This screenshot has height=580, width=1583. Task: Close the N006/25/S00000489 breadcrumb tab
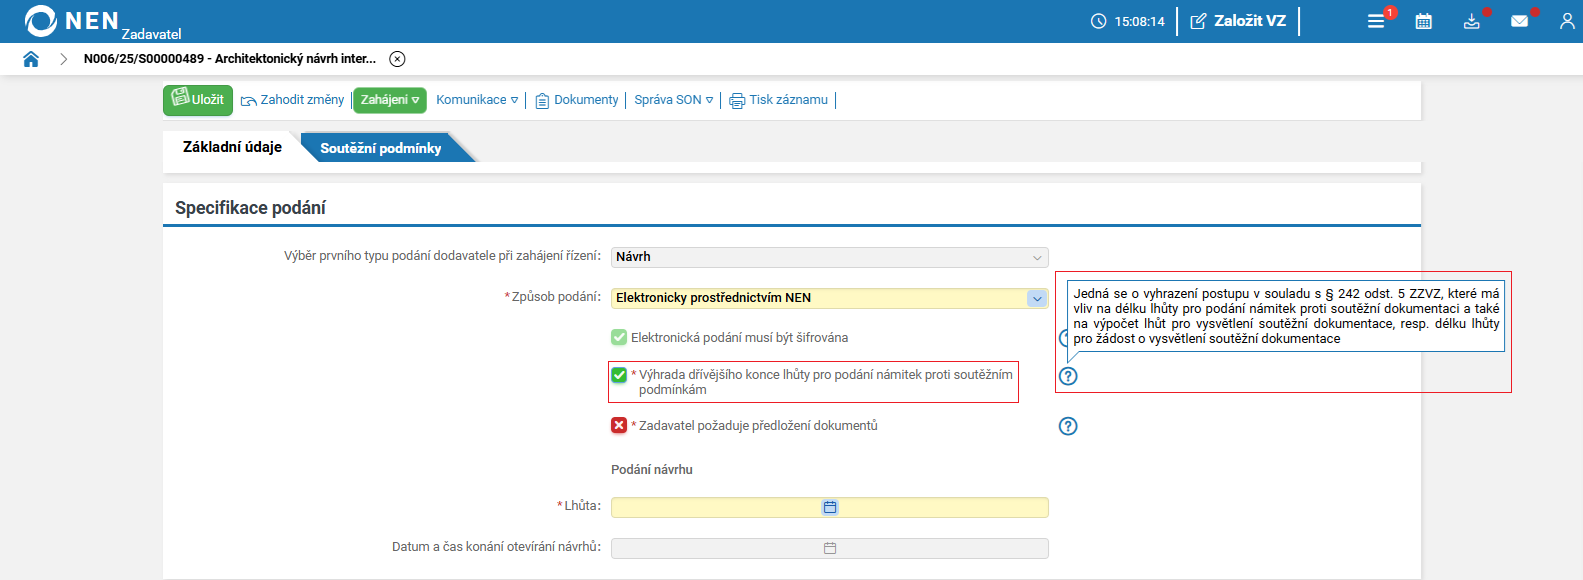pos(397,59)
